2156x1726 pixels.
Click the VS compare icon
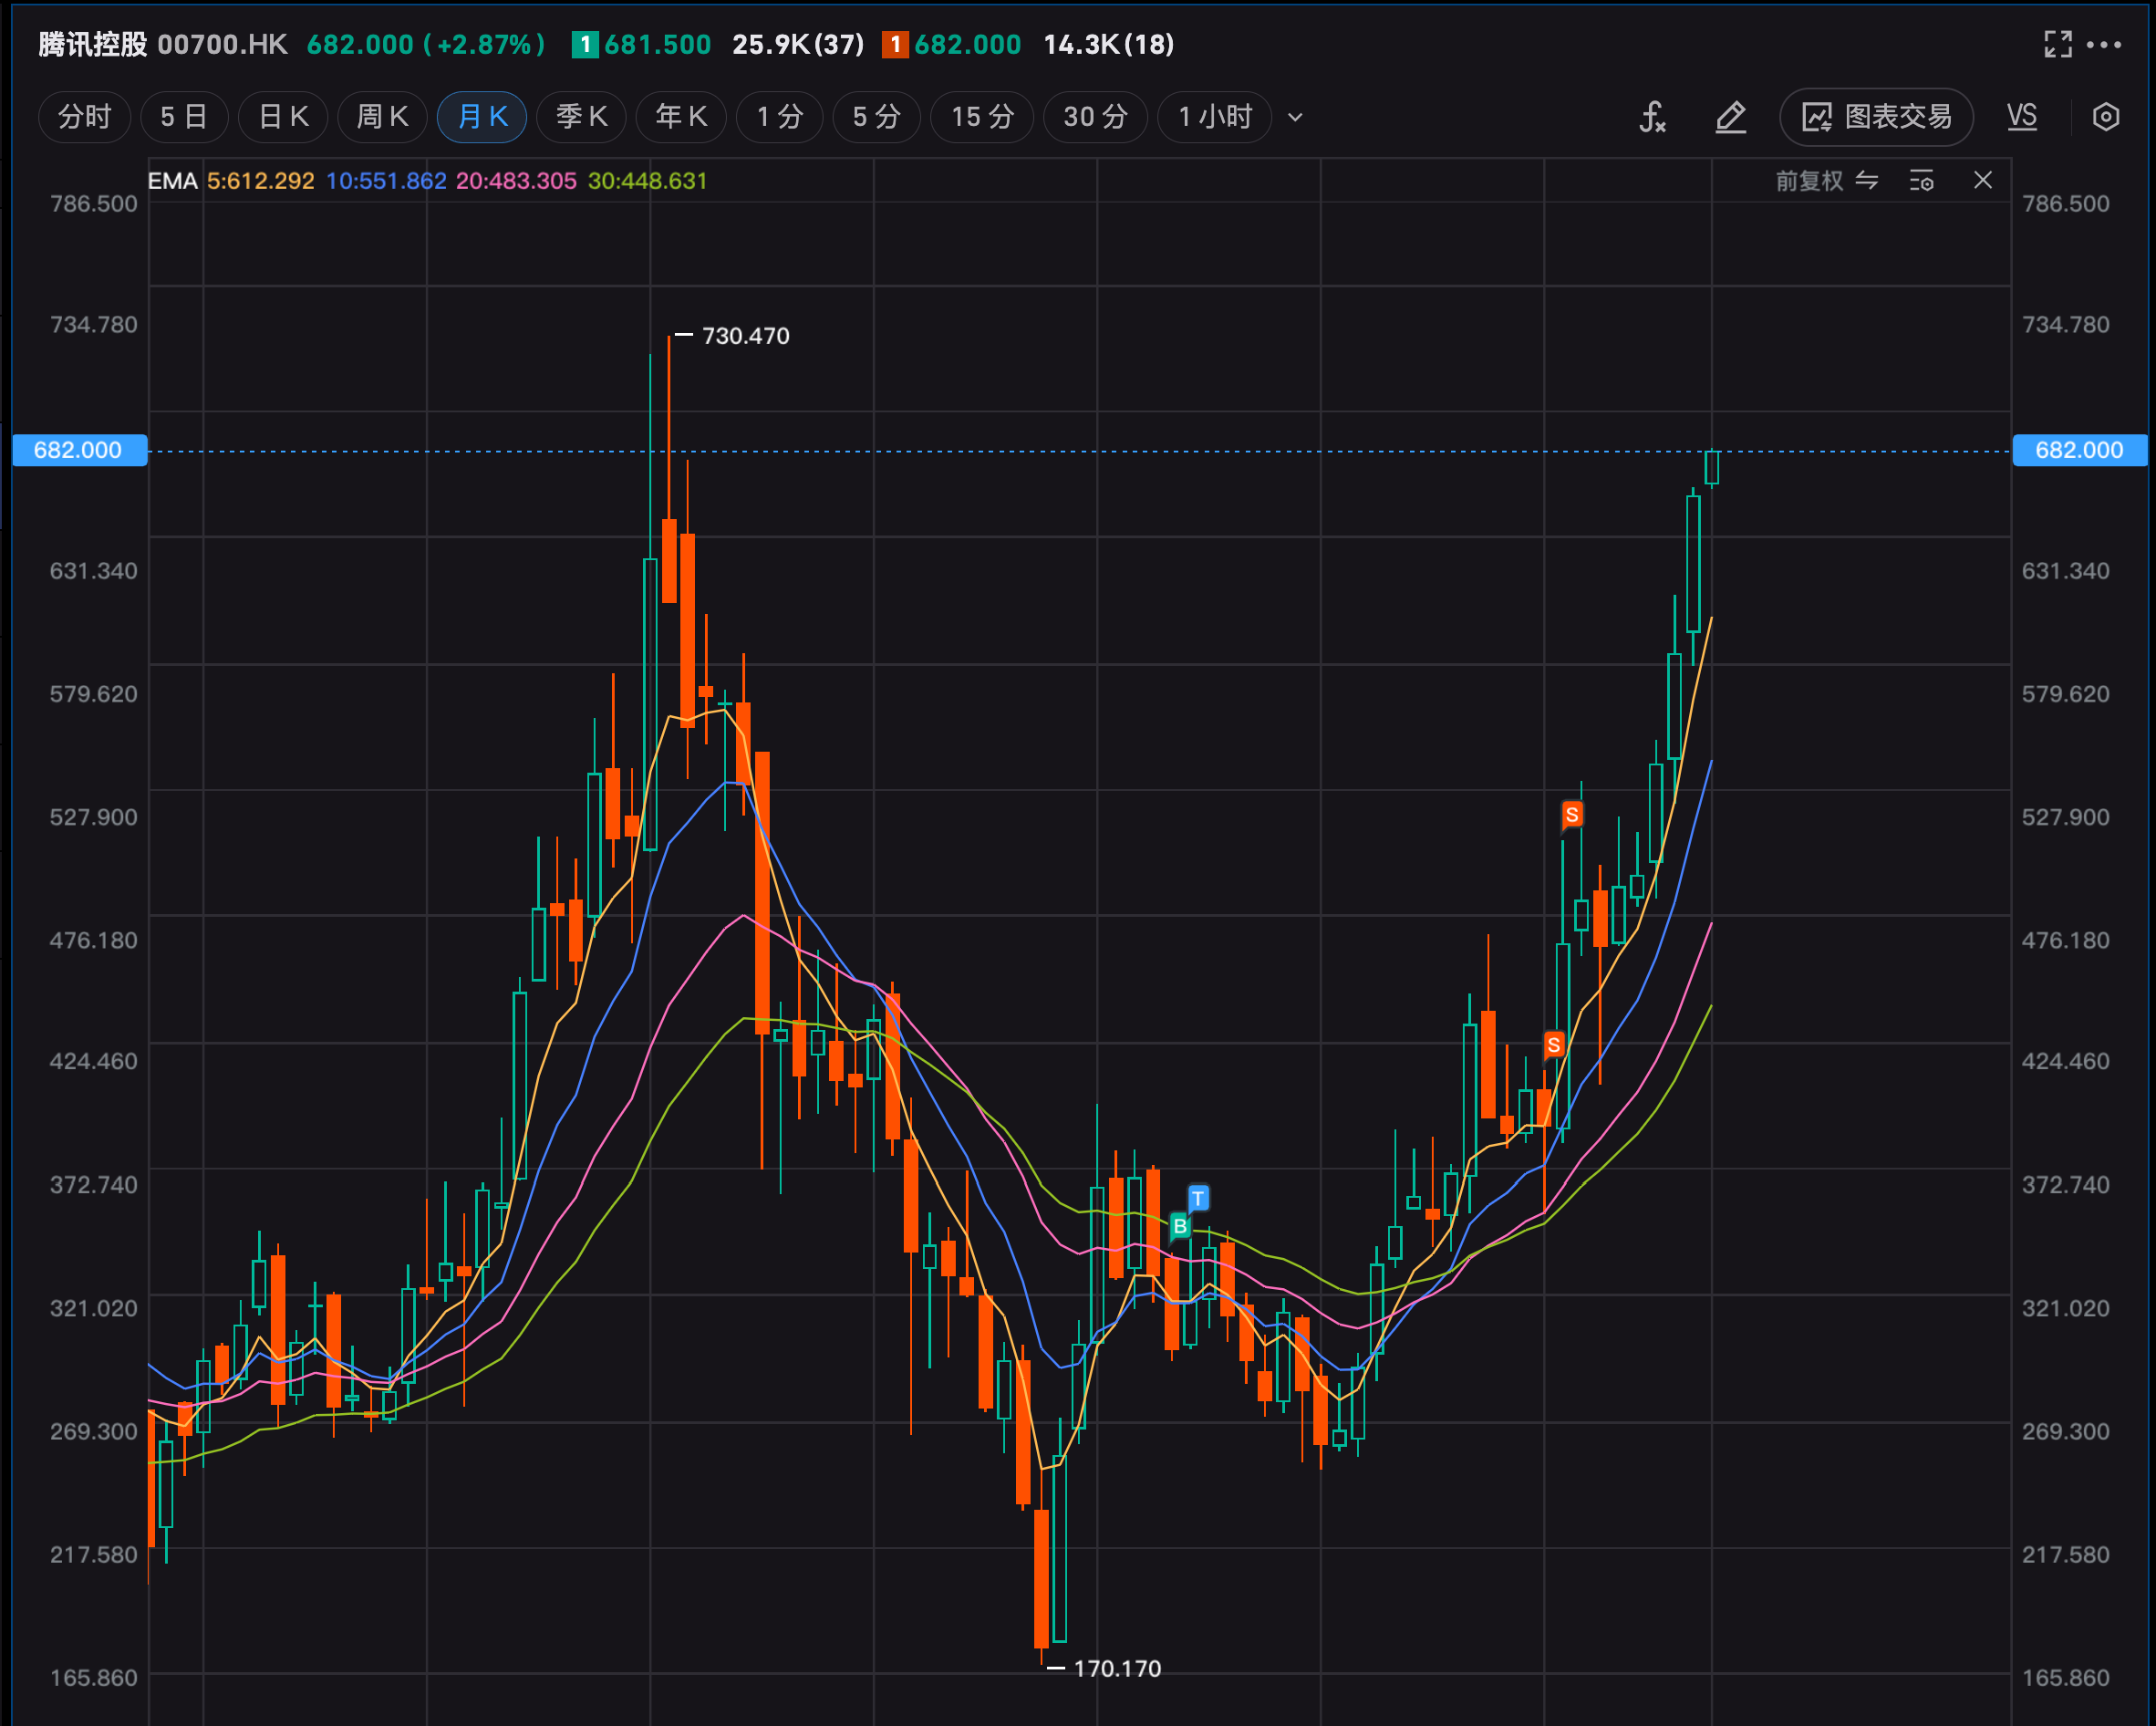[x=2022, y=117]
